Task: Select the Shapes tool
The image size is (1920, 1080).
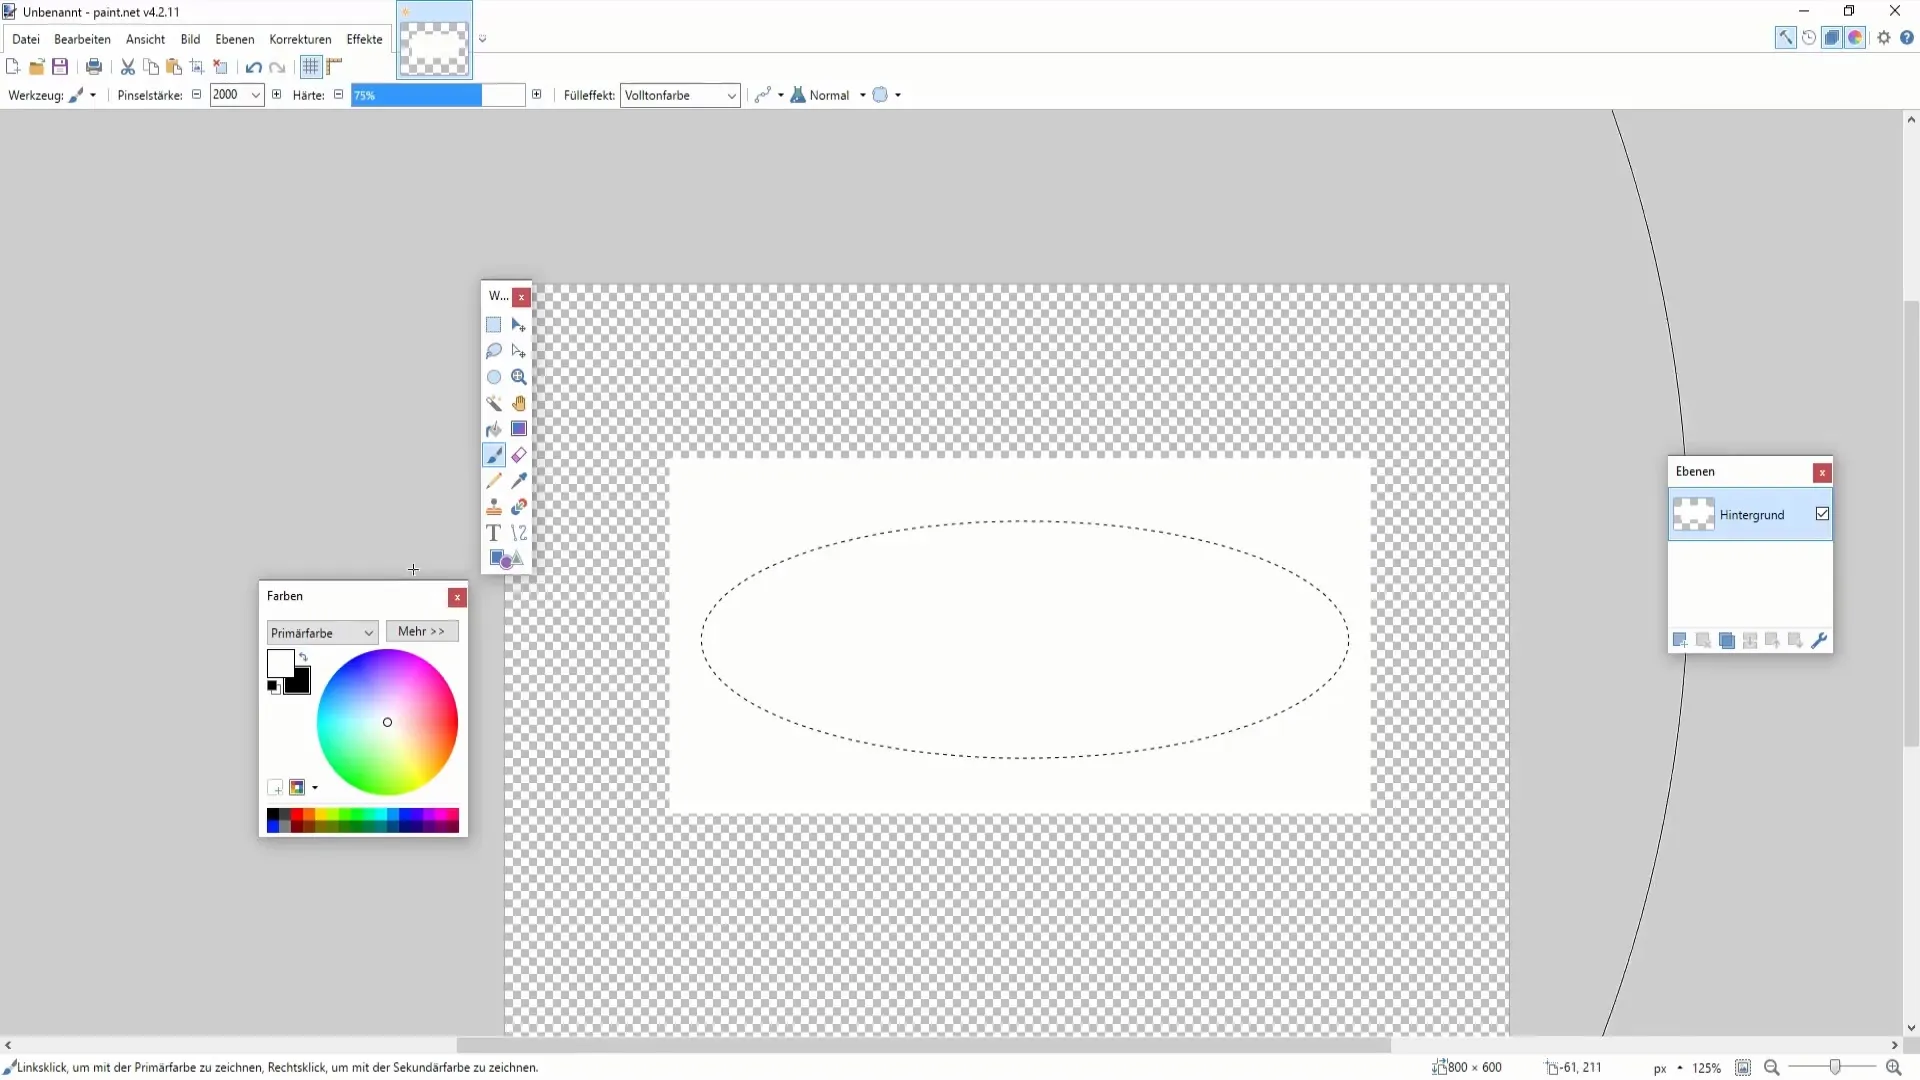Action: (506, 559)
